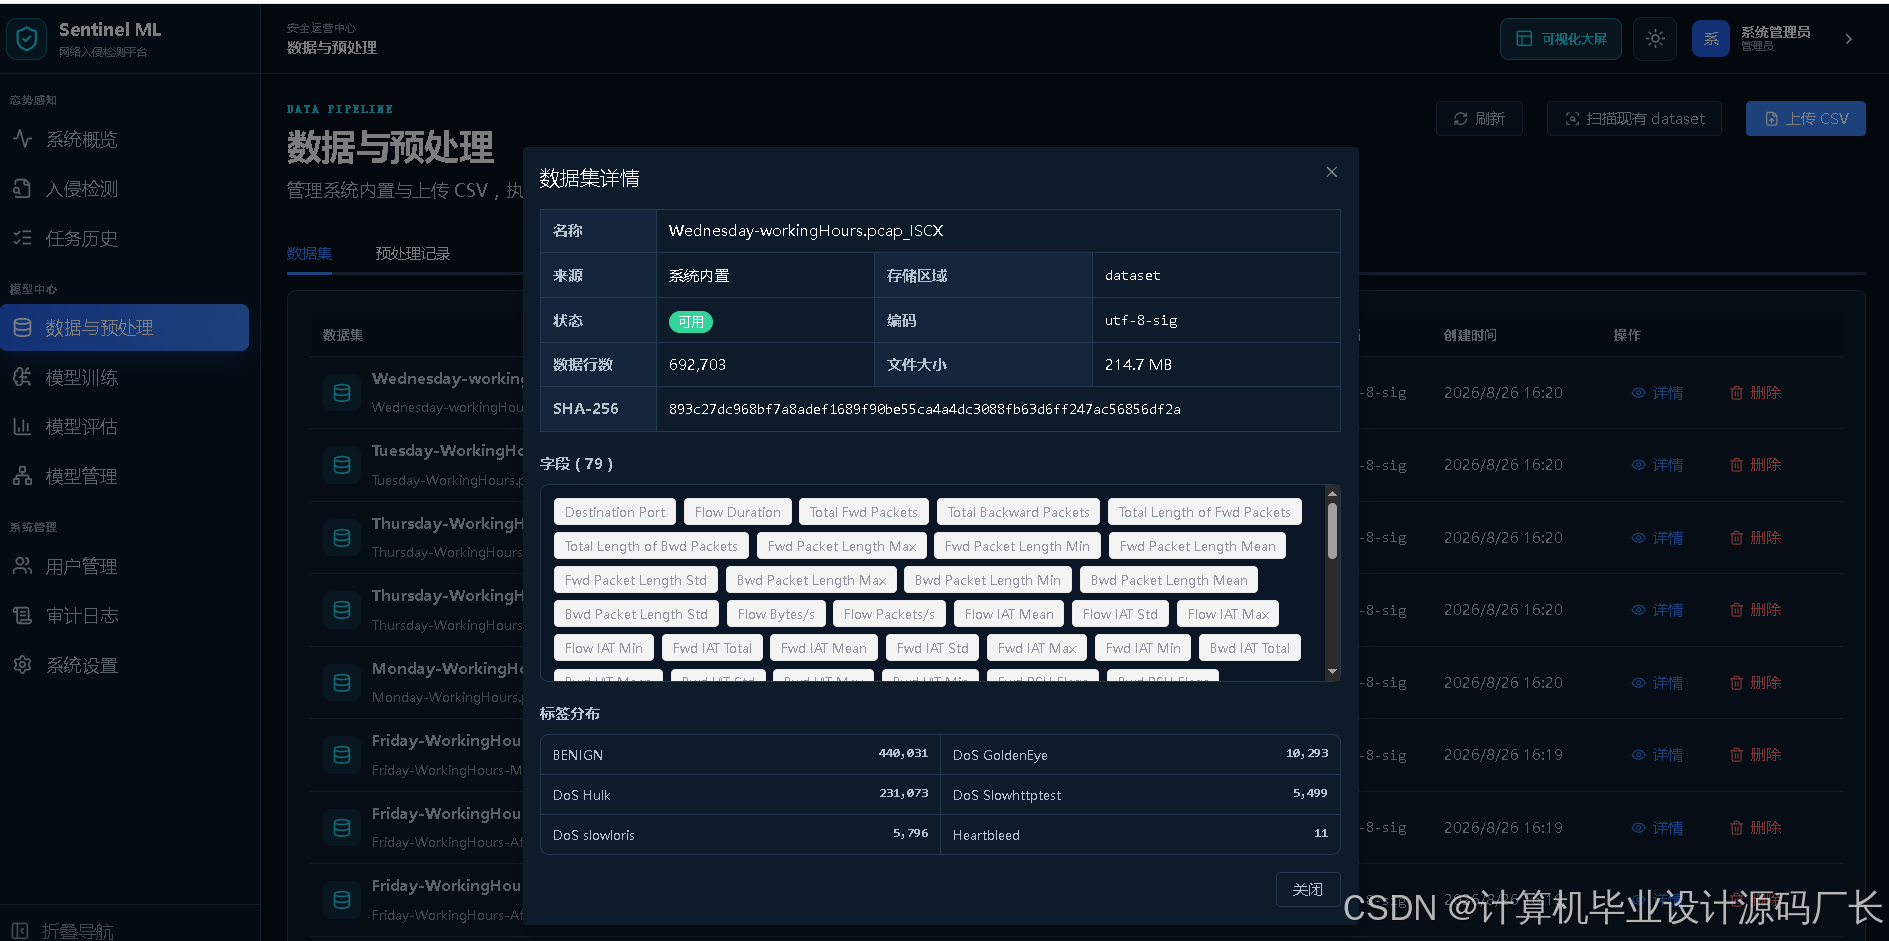
Task: Click the Fwd IAT Total field tag
Action: (712, 648)
